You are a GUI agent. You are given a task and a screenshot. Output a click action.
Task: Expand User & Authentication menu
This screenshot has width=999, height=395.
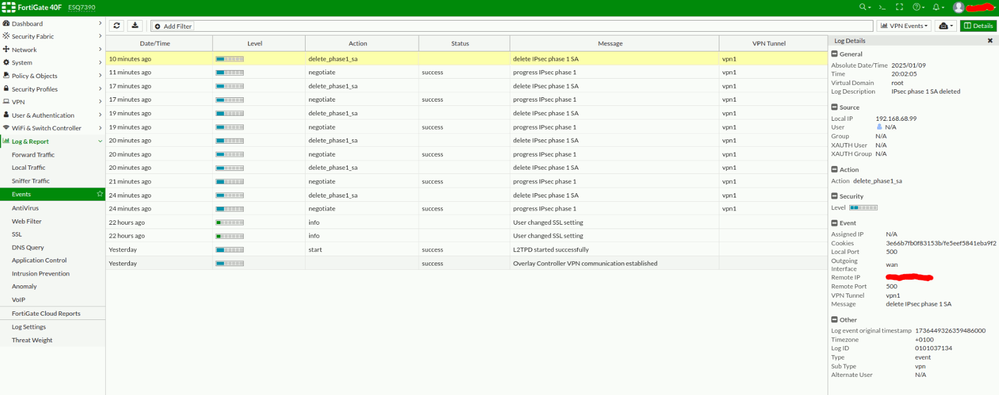[x=52, y=115]
